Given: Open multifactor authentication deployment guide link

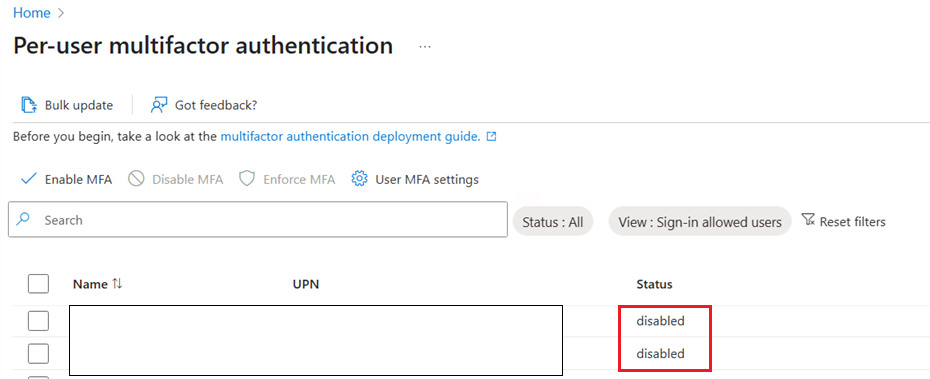Looking at the screenshot, I should click(351, 136).
